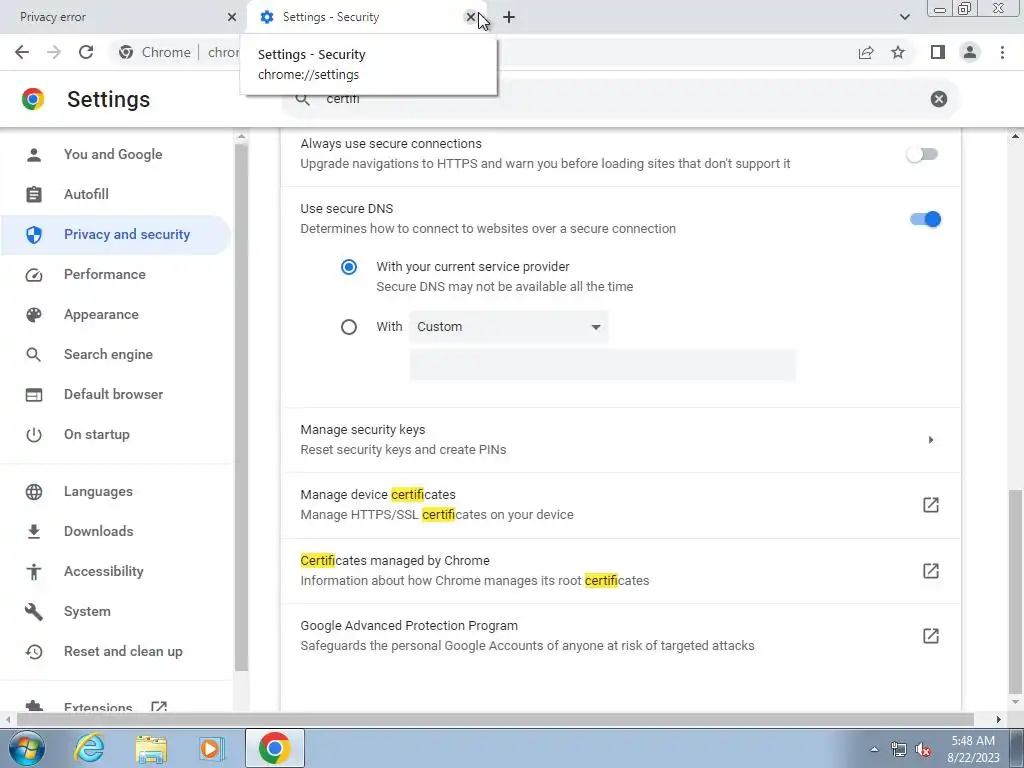Open the Windows Start menu
This screenshot has width=1024, height=768.
tap(27, 748)
